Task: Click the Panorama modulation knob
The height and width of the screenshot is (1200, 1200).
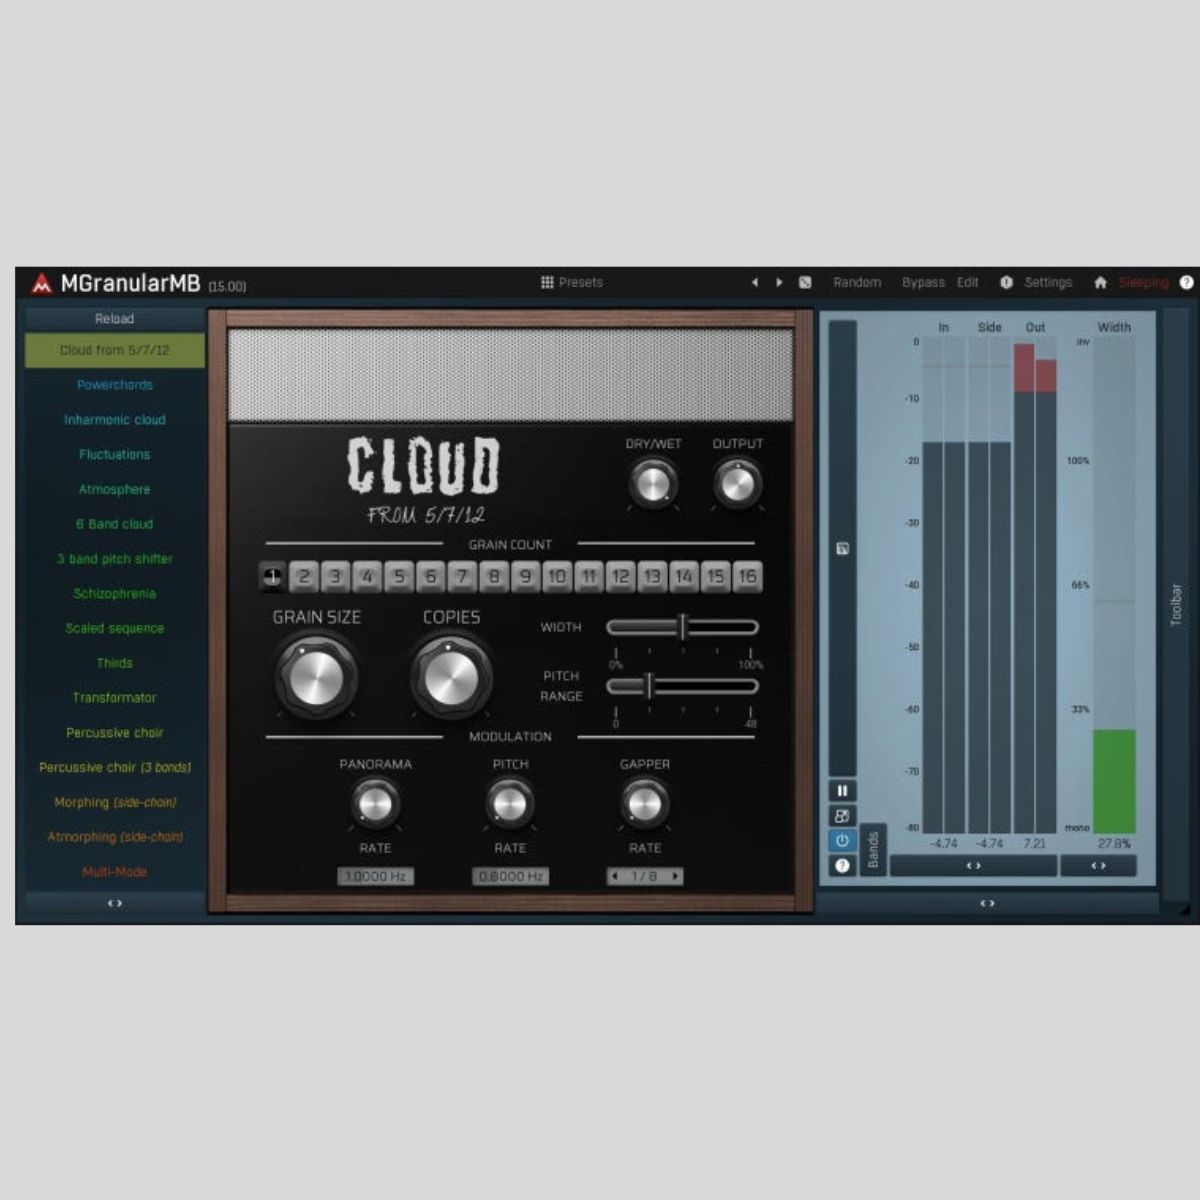Action: (375, 804)
